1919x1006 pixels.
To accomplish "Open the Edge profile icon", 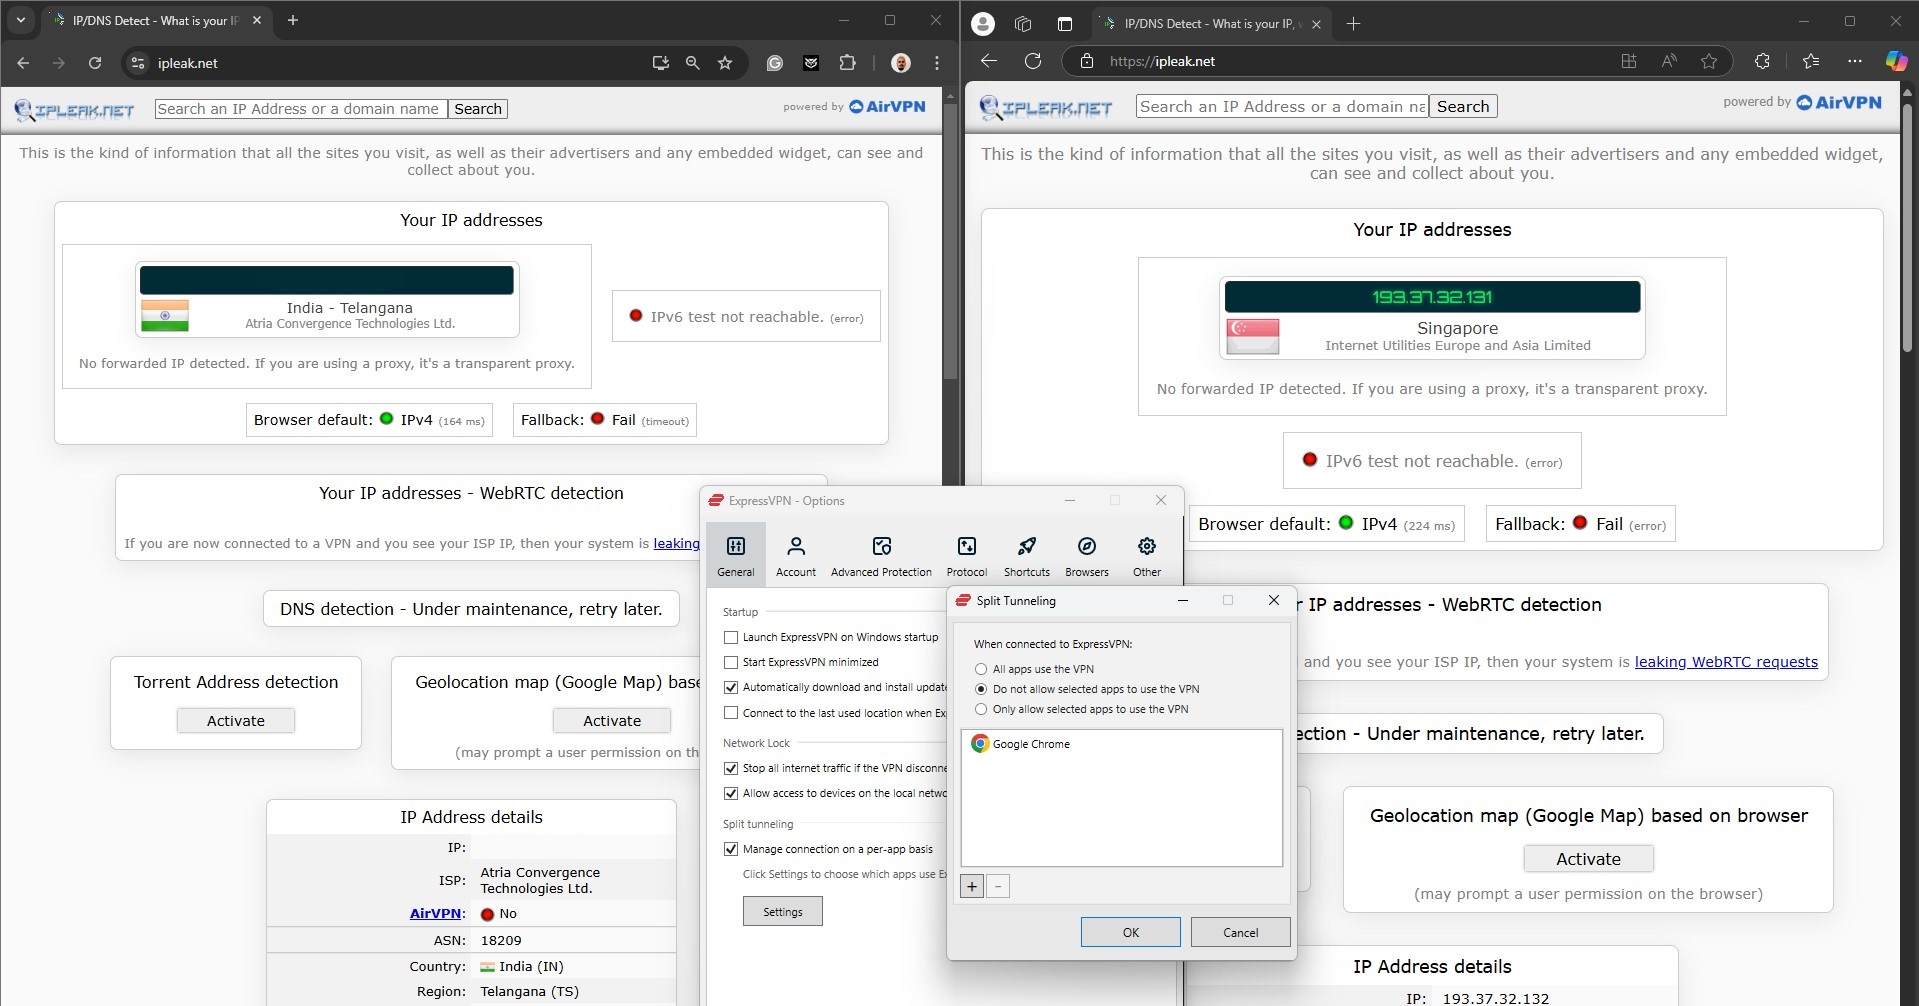I will (984, 23).
